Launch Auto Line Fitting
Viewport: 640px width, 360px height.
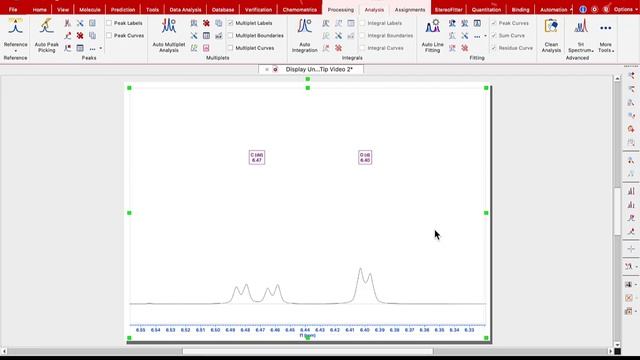point(432,35)
